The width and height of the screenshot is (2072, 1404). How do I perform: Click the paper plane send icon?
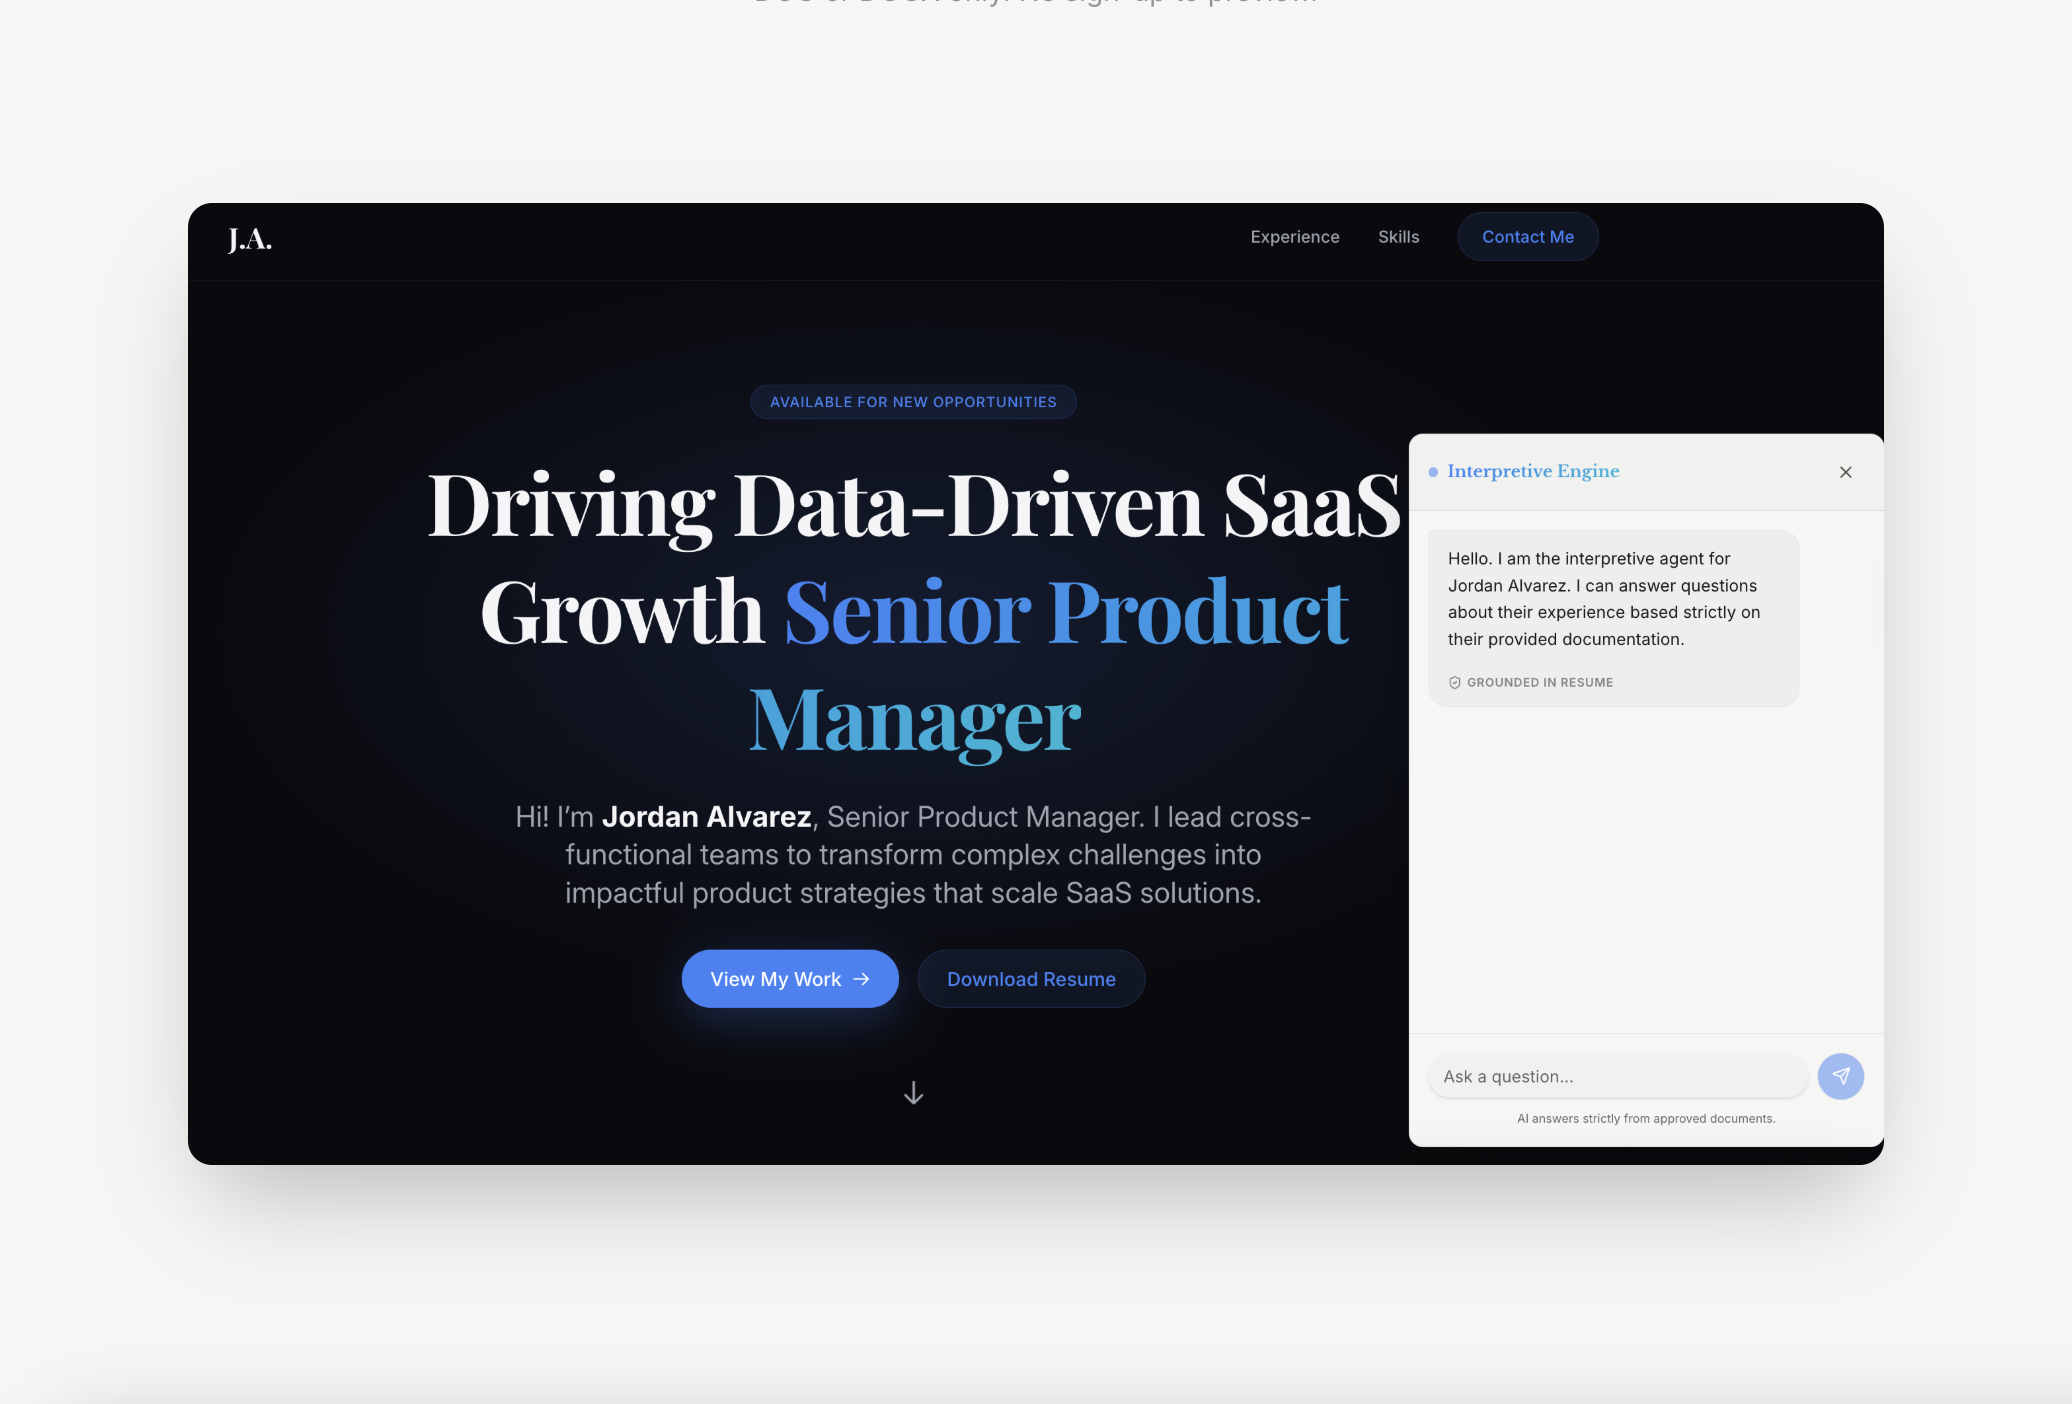point(1841,1076)
